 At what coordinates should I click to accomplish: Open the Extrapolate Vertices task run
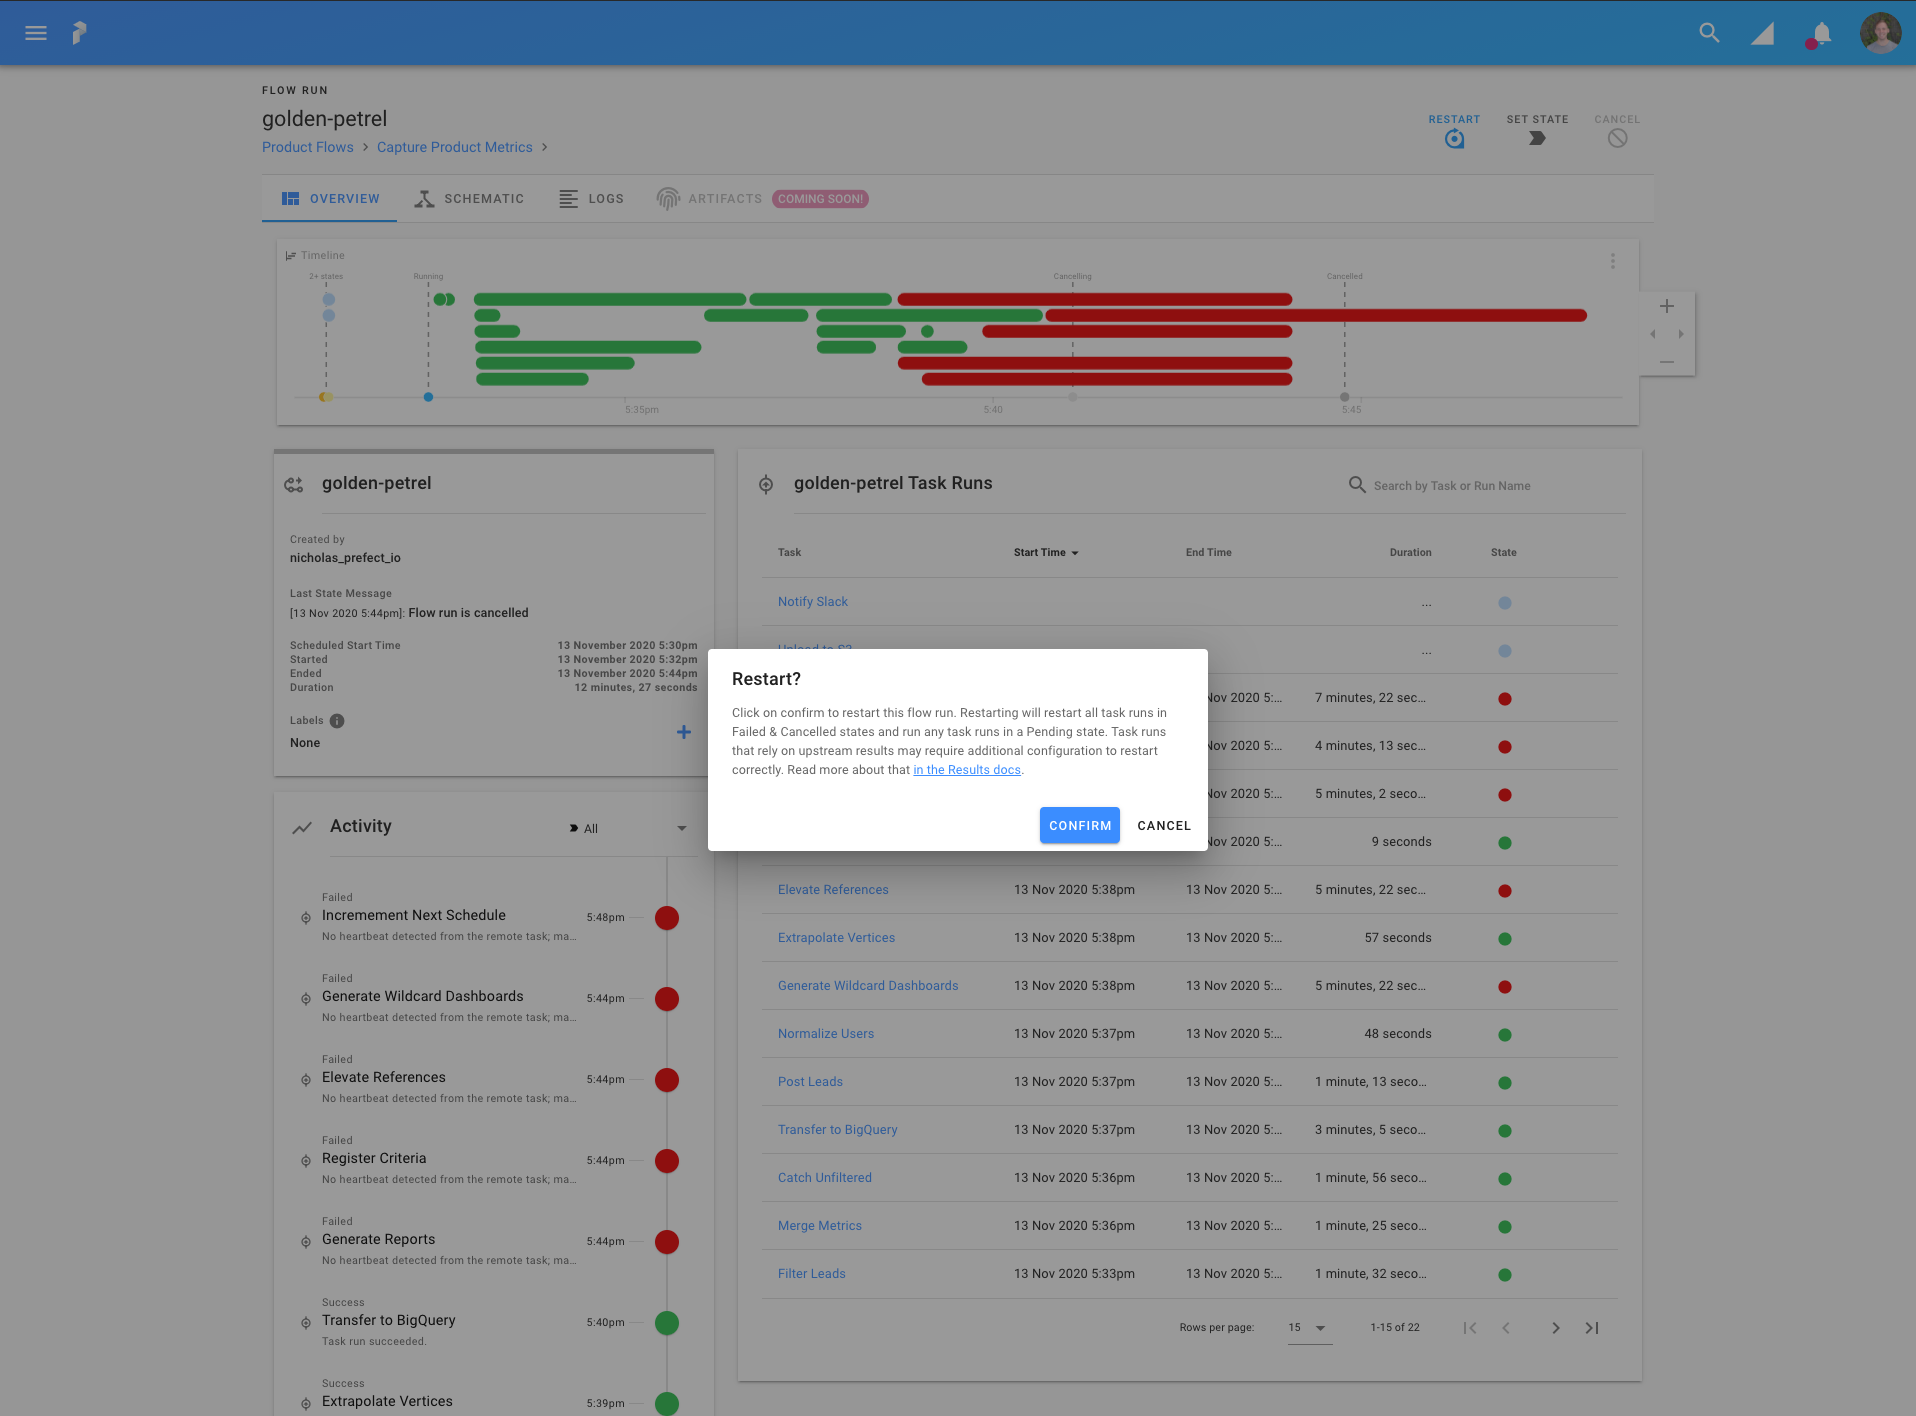point(836,938)
